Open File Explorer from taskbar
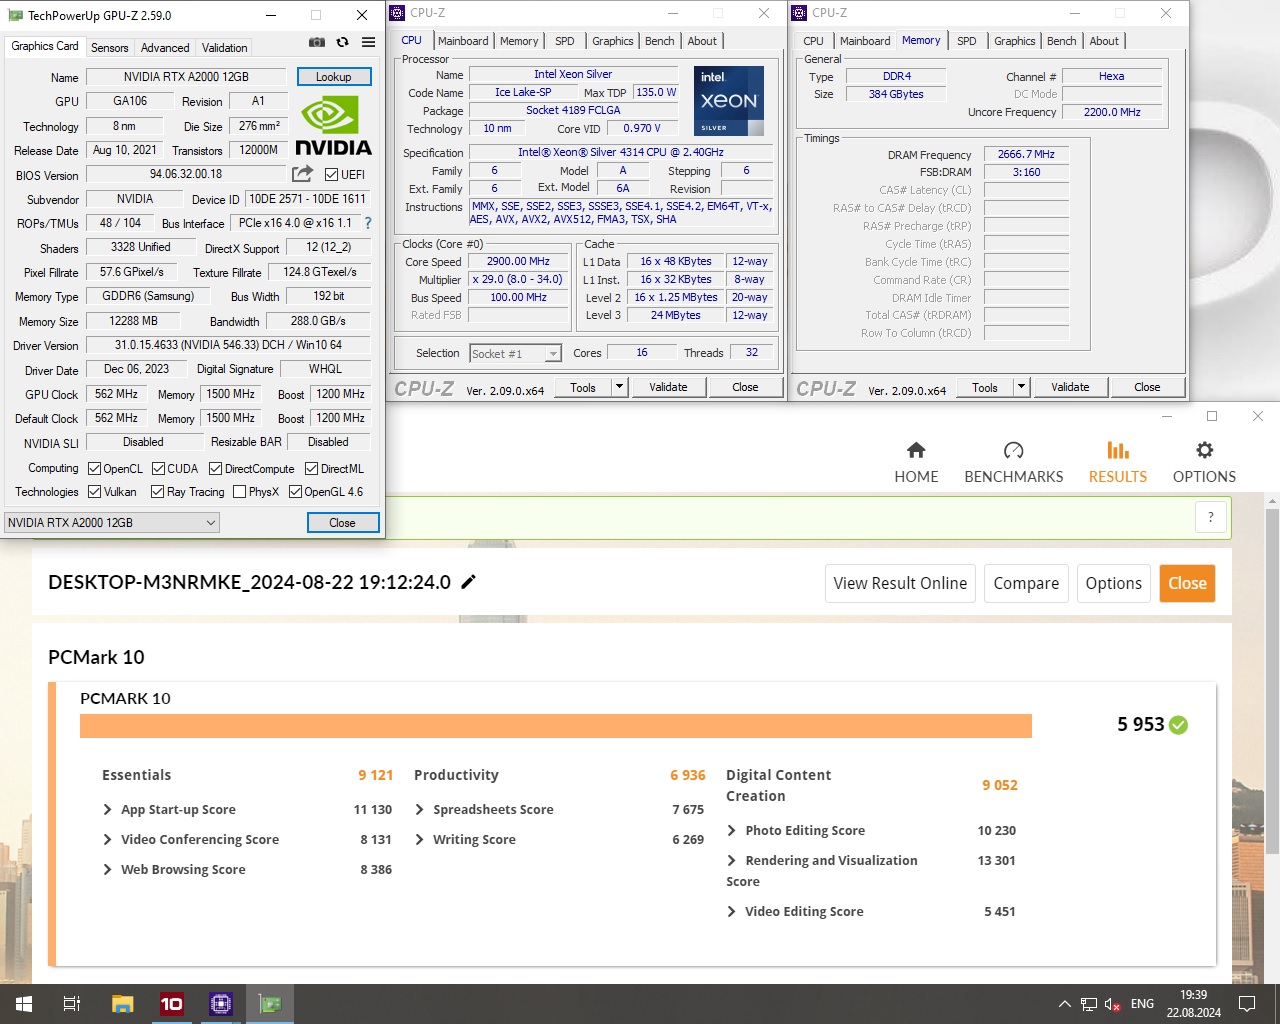The height and width of the screenshot is (1024, 1280). [123, 1004]
